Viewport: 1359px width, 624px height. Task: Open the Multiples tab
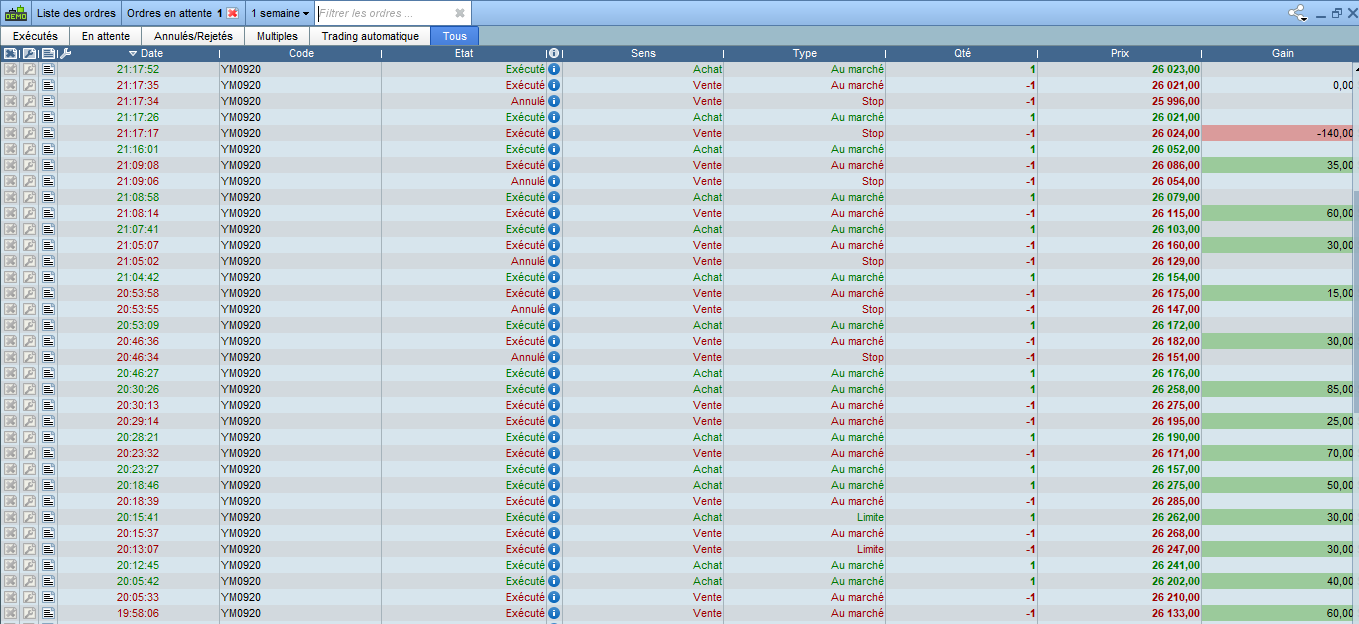pyautogui.click(x=277, y=36)
